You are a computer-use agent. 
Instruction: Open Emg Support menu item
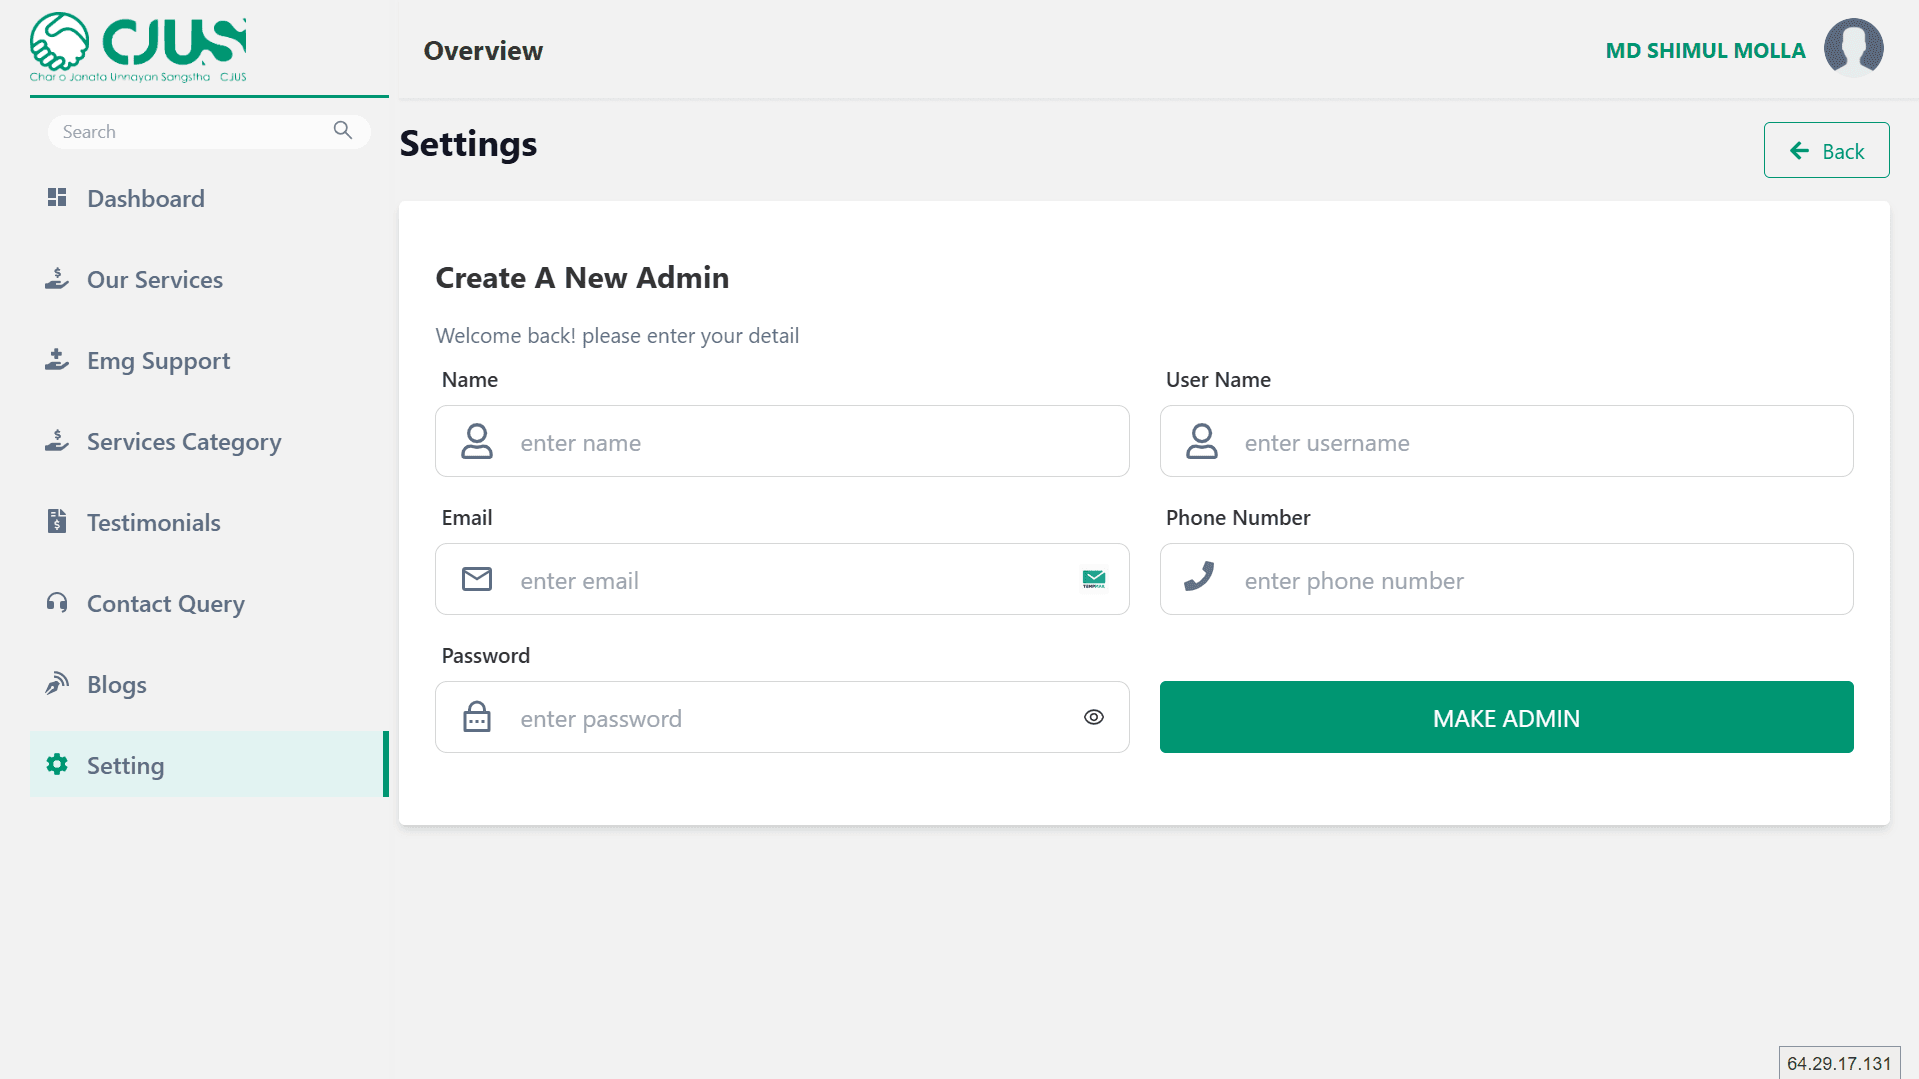(158, 361)
